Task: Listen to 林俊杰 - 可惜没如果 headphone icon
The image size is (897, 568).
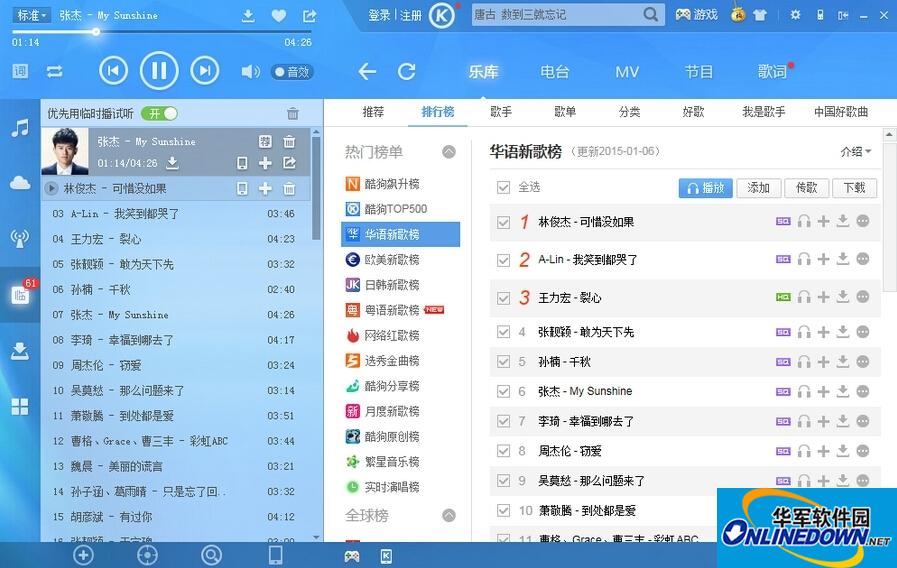Action: (x=804, y=221)
